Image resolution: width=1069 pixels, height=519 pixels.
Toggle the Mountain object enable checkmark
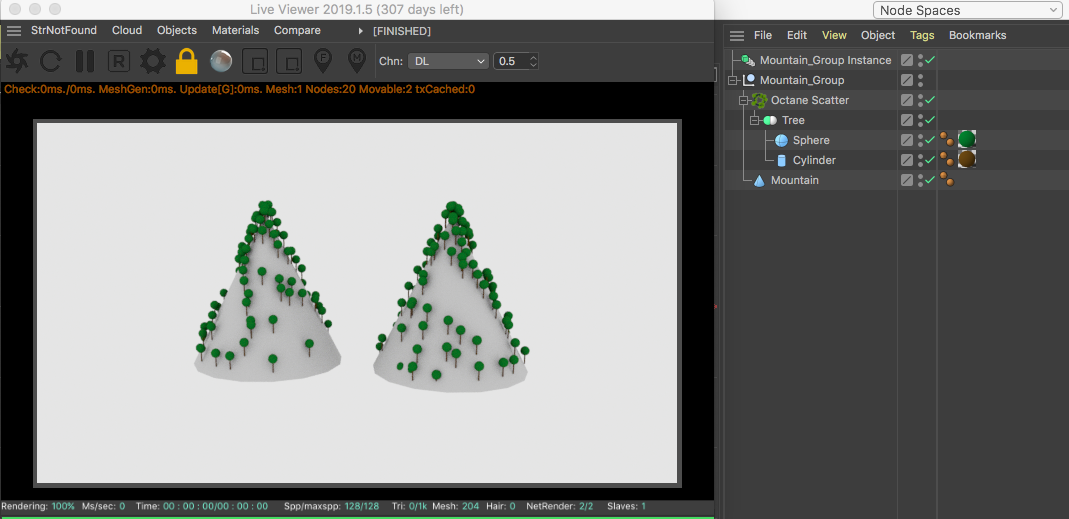930,180
